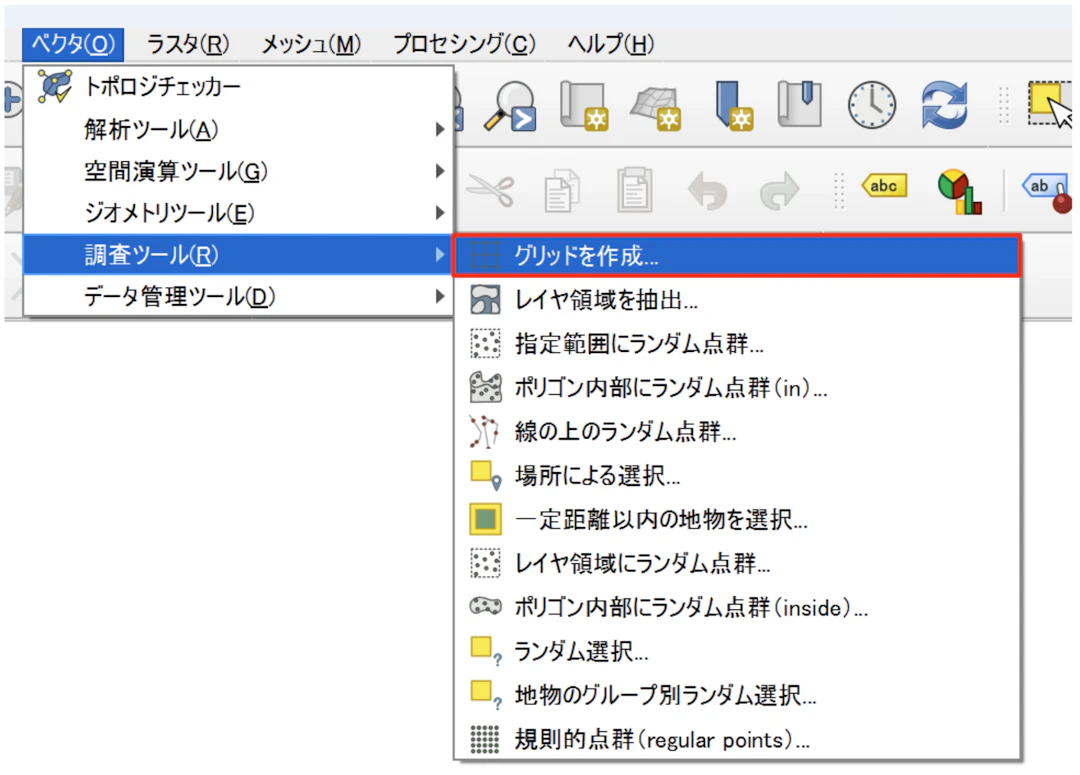Click the new 3D map view icon
The width and height of the screenshot is (1080, 775).
tap(656, 107)
